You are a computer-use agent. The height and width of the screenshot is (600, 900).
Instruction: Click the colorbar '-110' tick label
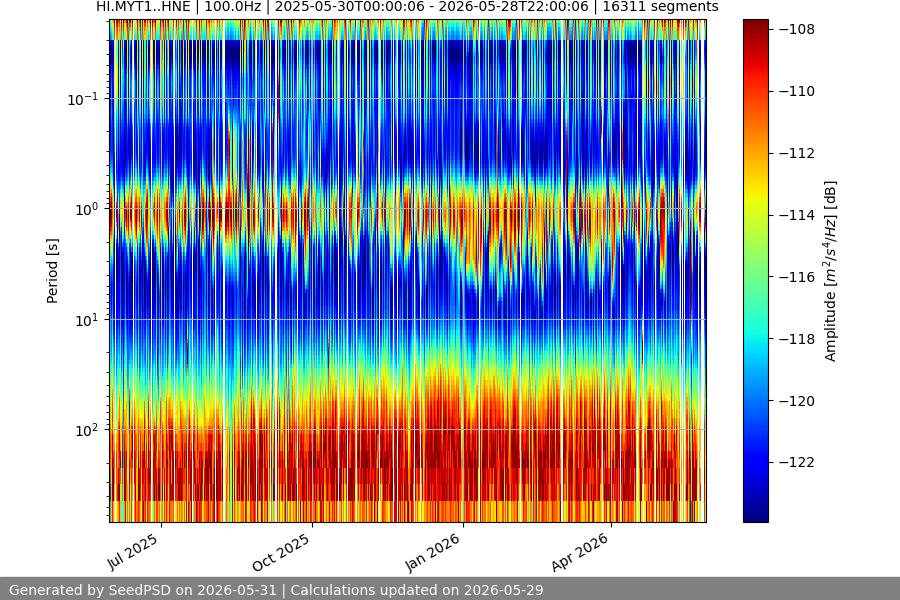tap(797, 91)
